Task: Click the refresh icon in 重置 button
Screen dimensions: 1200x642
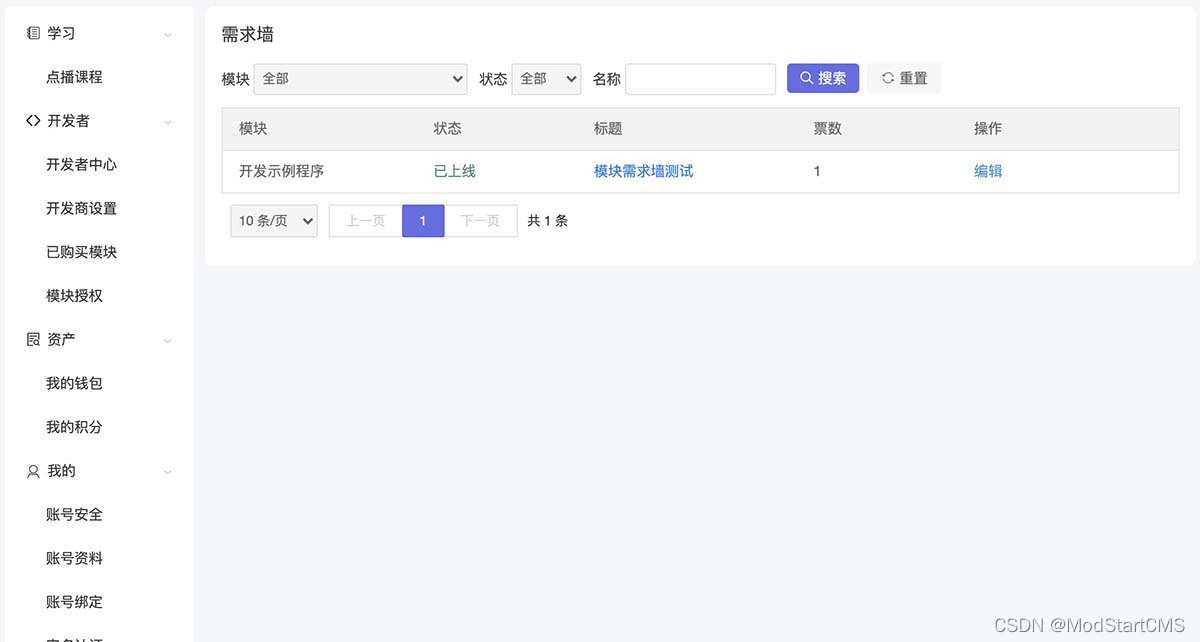Action: 887,78
